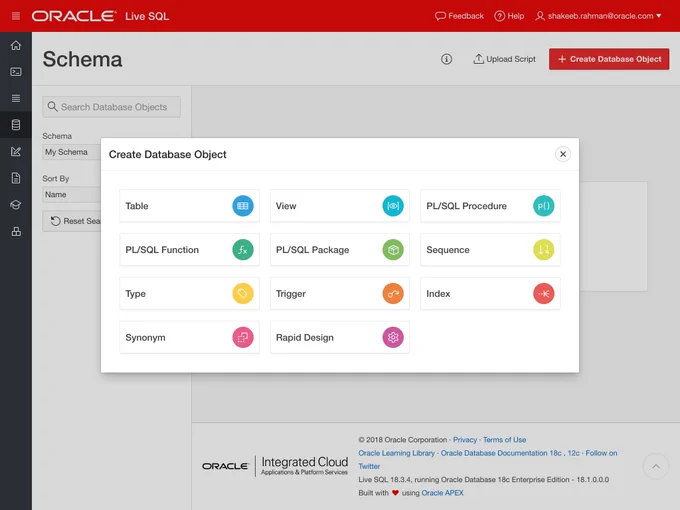Open My Session list icon in sidebar
680x510 pixels.
pyautogui.click(x=16, y=98)
